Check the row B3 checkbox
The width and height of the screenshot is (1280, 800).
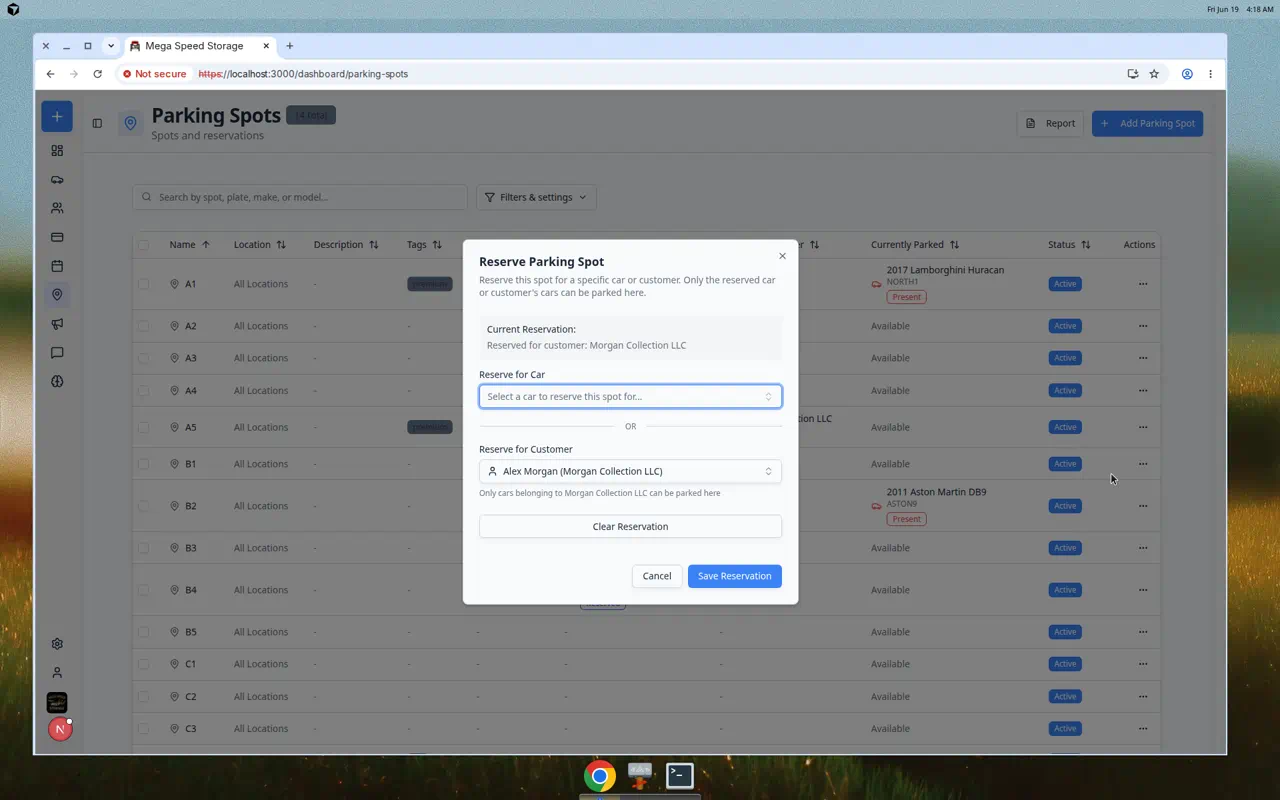pyautogui.click(x=143, y=548)
